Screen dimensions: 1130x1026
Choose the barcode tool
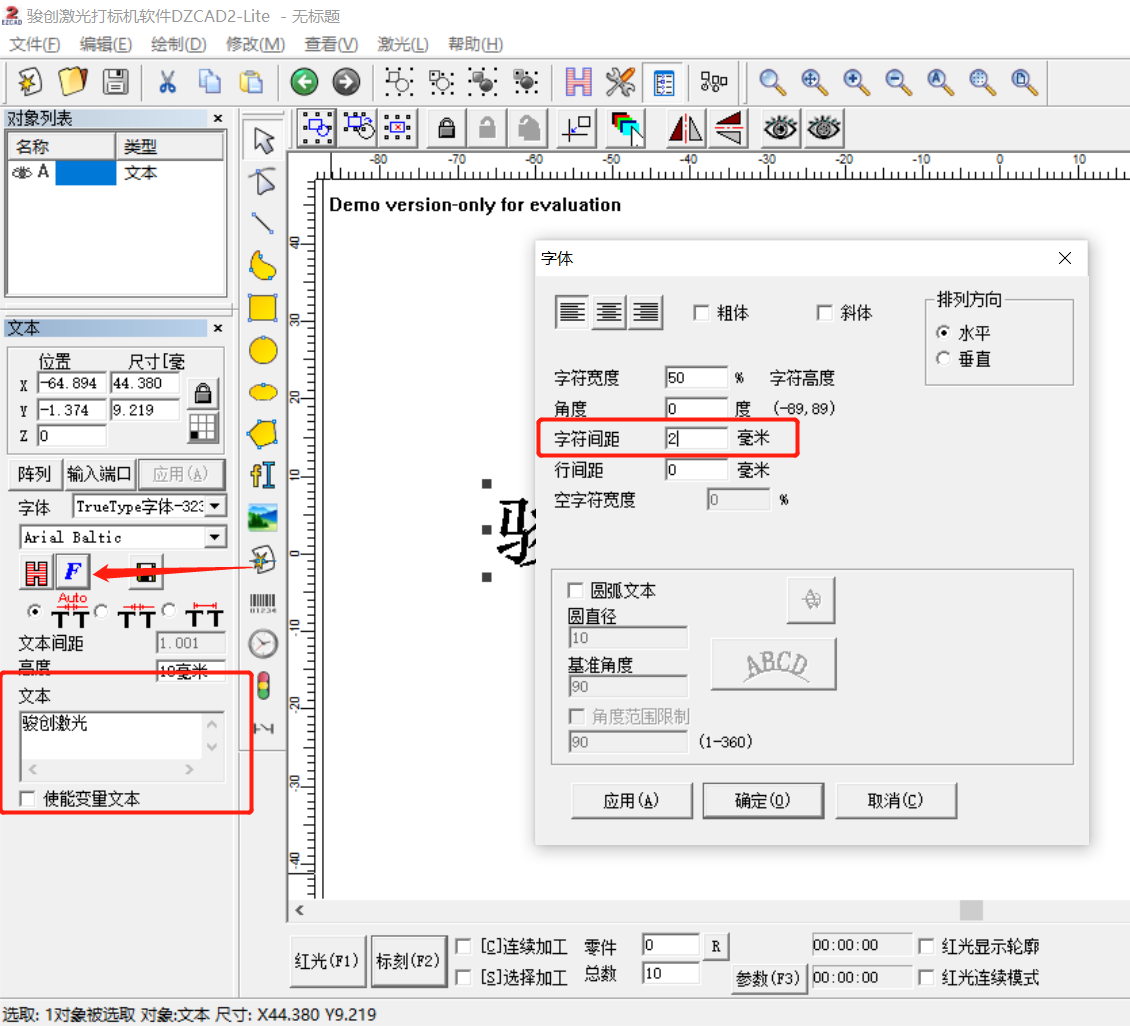click(263, 602)
